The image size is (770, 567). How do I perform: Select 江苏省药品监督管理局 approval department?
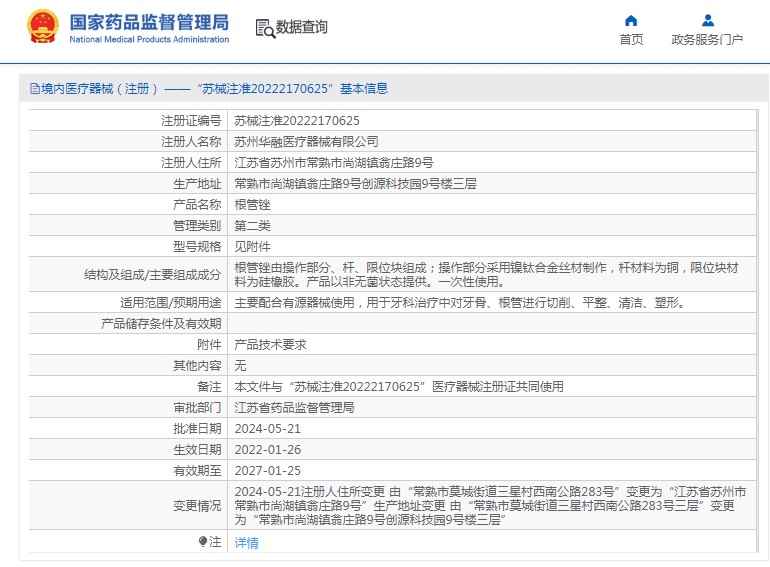(x=294, y=408)
